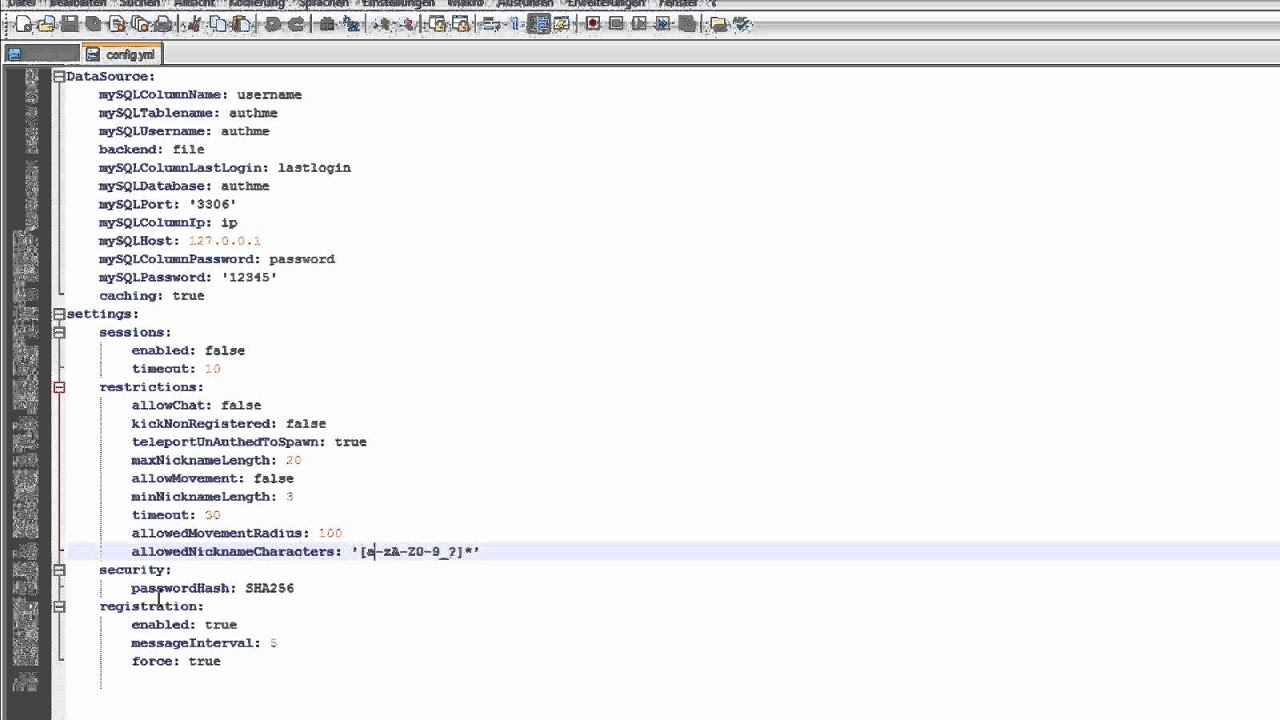Create a new file with the New icon
This screenshot has height=720, width=1280.
click(x=24, y=24)
